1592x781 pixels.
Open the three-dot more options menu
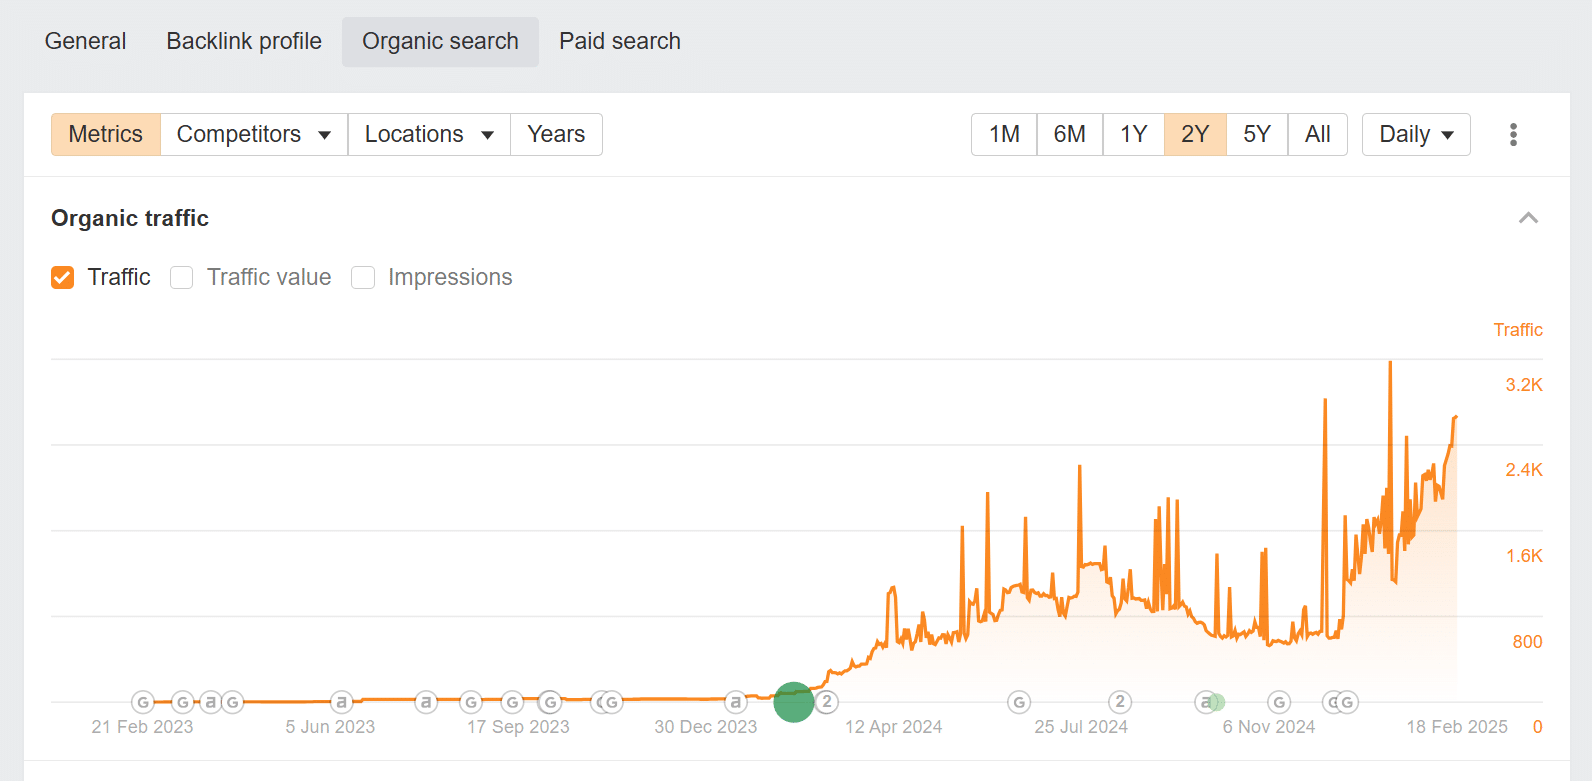pos(1513,135)
